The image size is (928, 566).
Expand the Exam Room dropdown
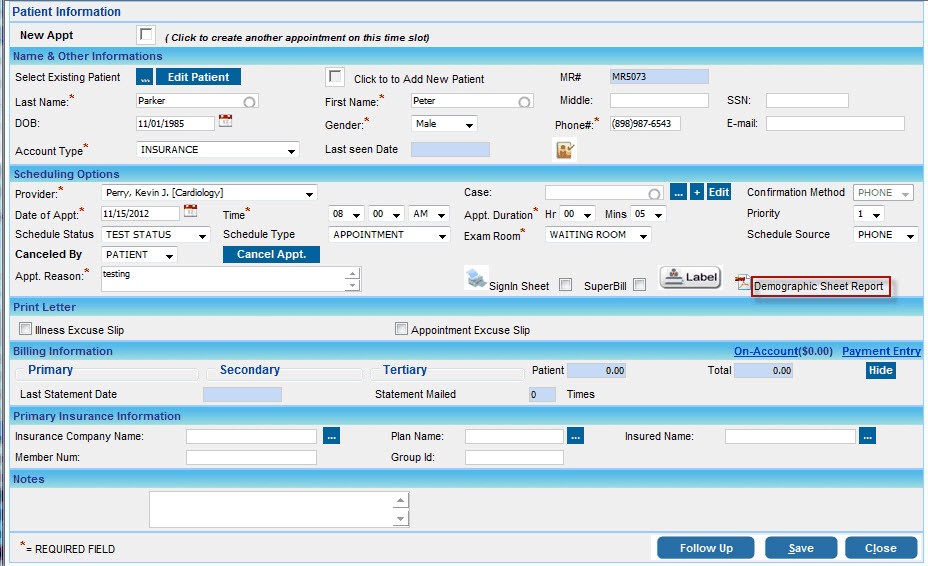tap(642, 236)
